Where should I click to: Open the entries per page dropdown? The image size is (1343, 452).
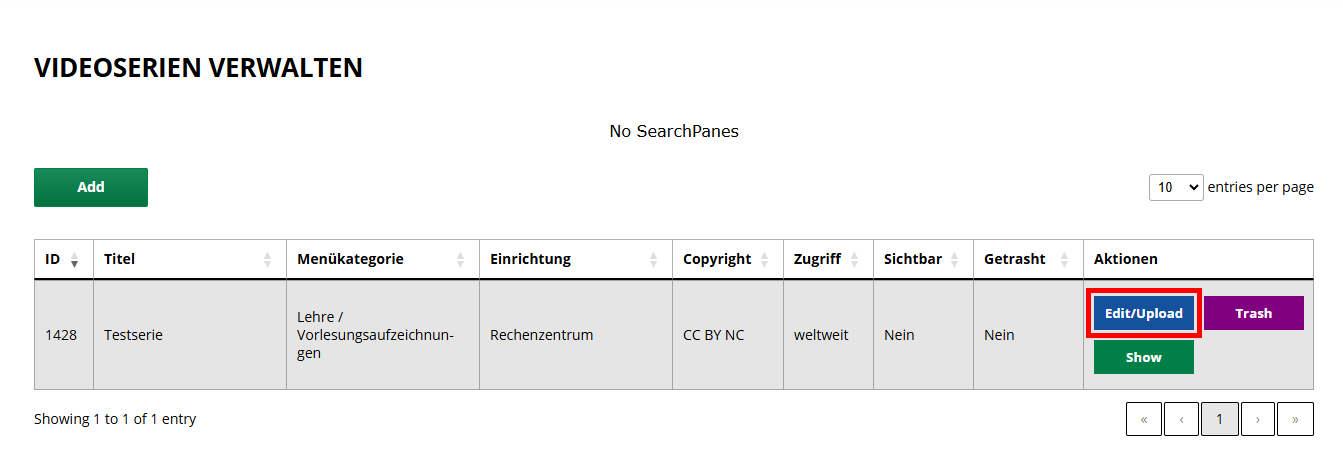[x=1176, y=187]
